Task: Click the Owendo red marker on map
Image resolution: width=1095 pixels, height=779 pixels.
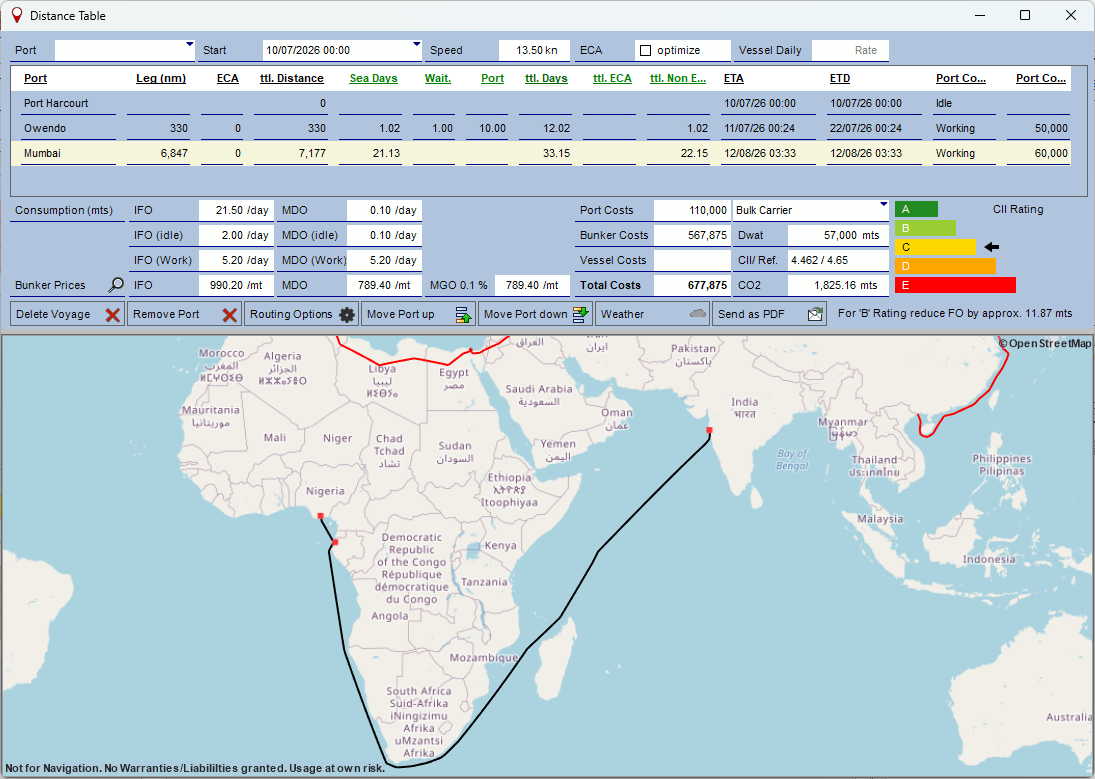Action: coord(335,542)
